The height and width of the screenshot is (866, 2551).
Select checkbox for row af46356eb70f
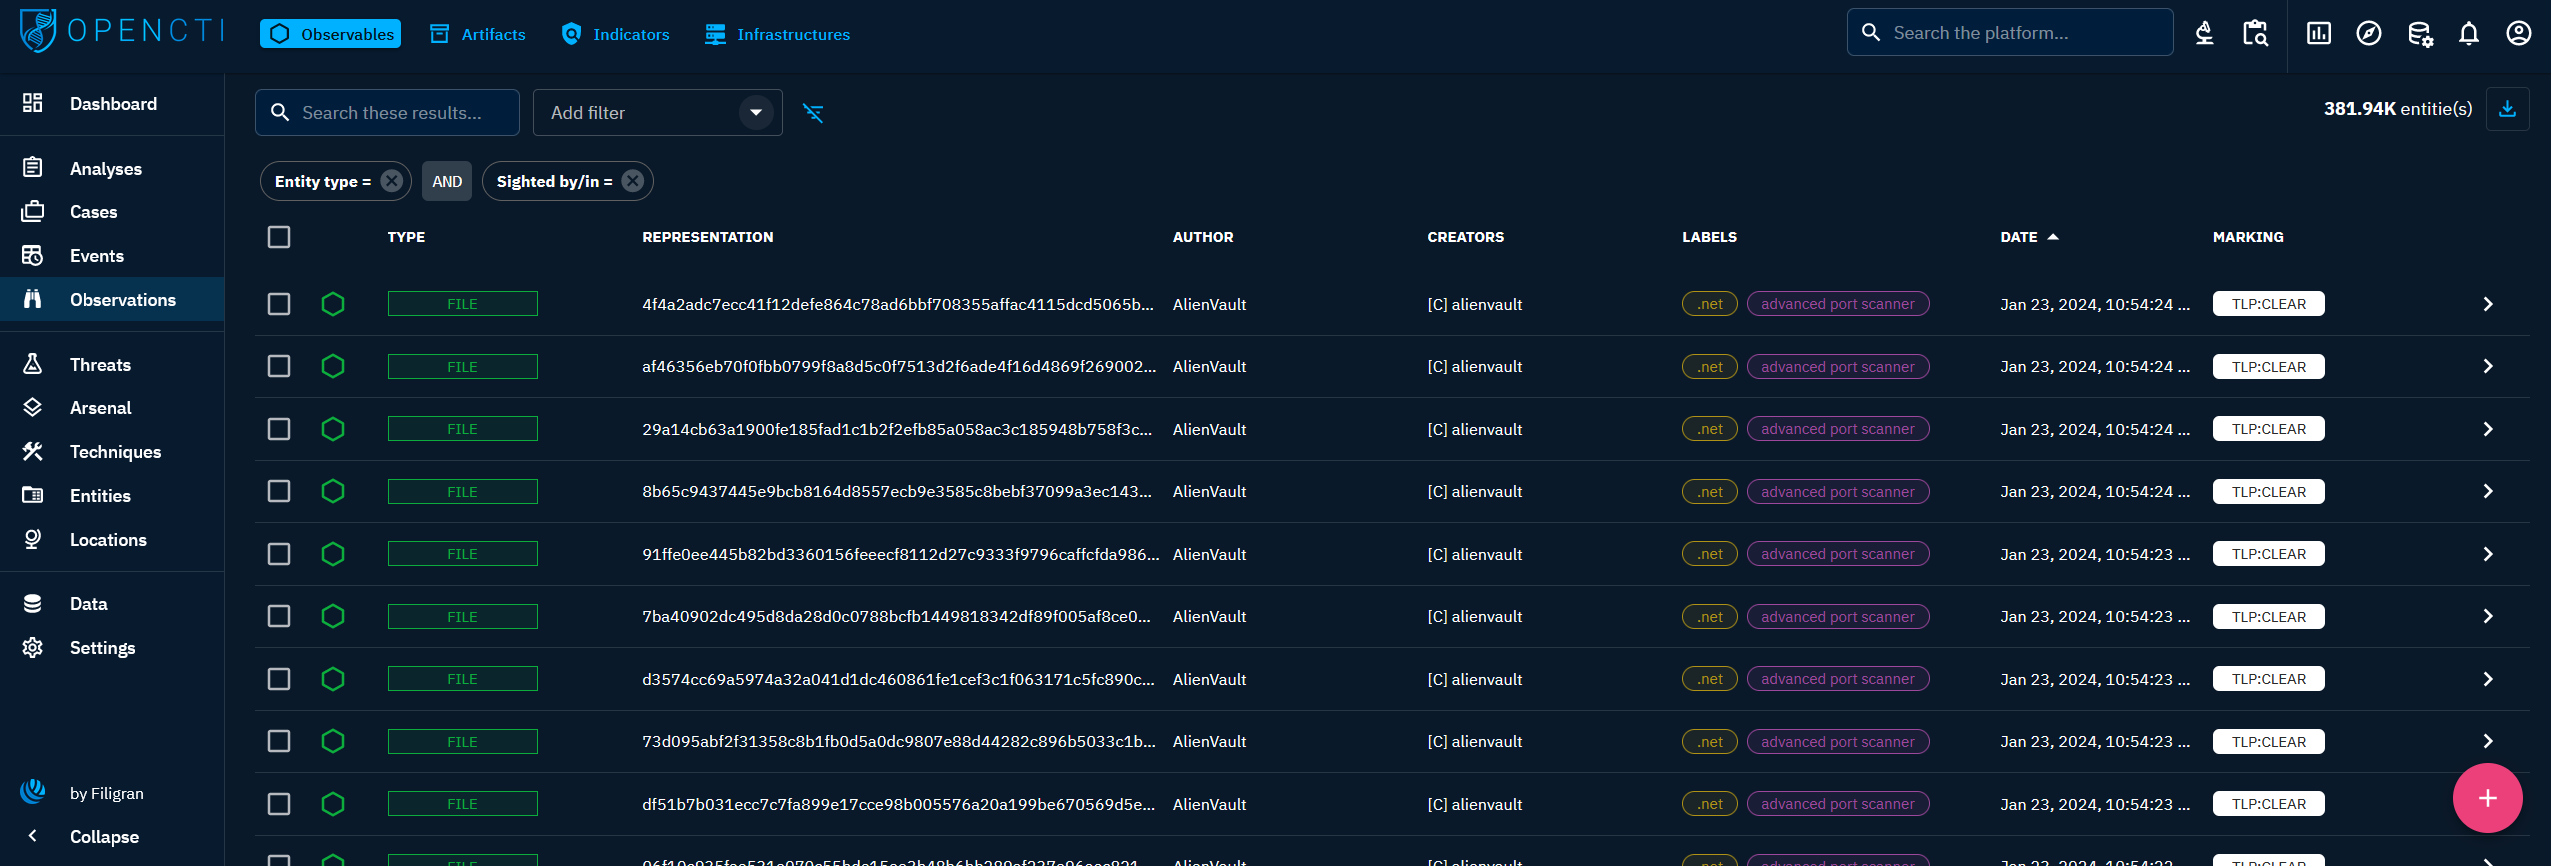point(279,367)
